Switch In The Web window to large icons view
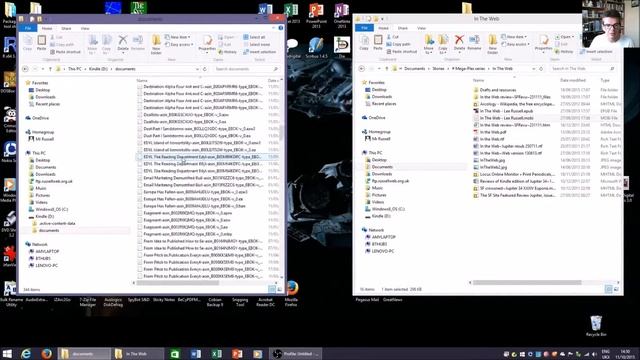 click(616, 289)
